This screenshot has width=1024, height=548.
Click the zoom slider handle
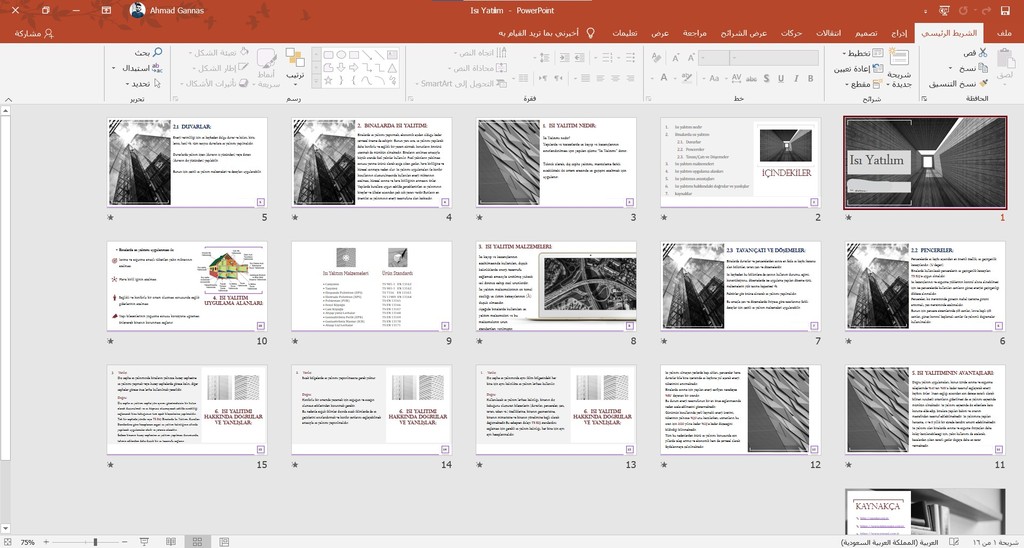(x=95, y=542)
